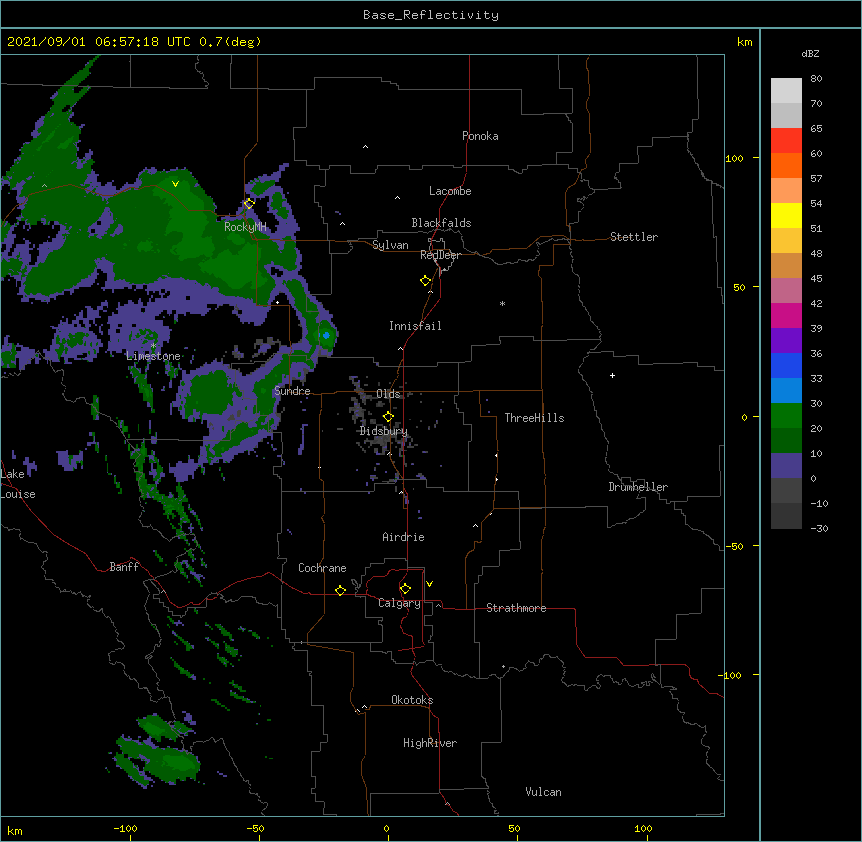Select the magenta 42 dBZ legend swatch
The width and height of the screenshot is (862, 842).
[786, 315]
